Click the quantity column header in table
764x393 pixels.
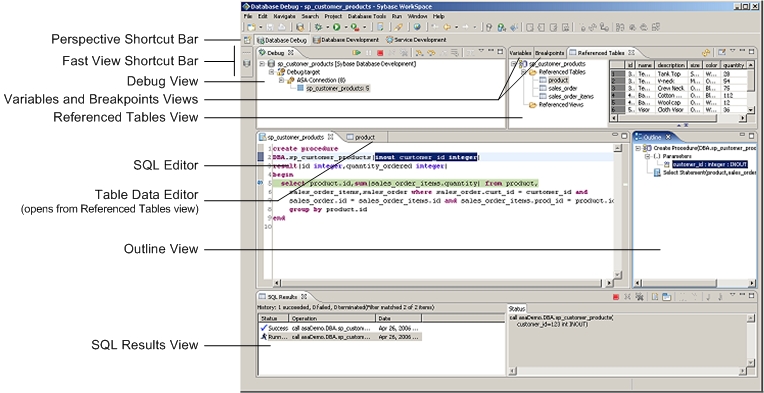click(x=733, y=65)
